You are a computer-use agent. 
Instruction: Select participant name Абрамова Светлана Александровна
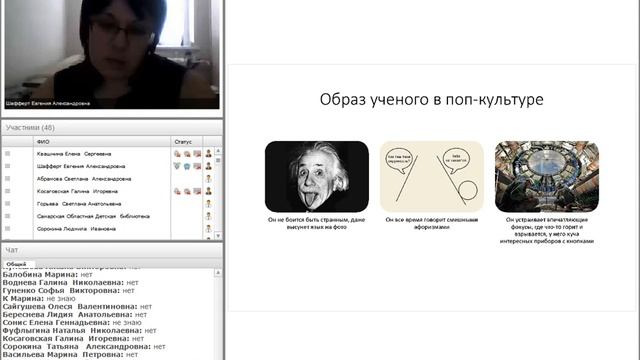(x=84, y=179)
